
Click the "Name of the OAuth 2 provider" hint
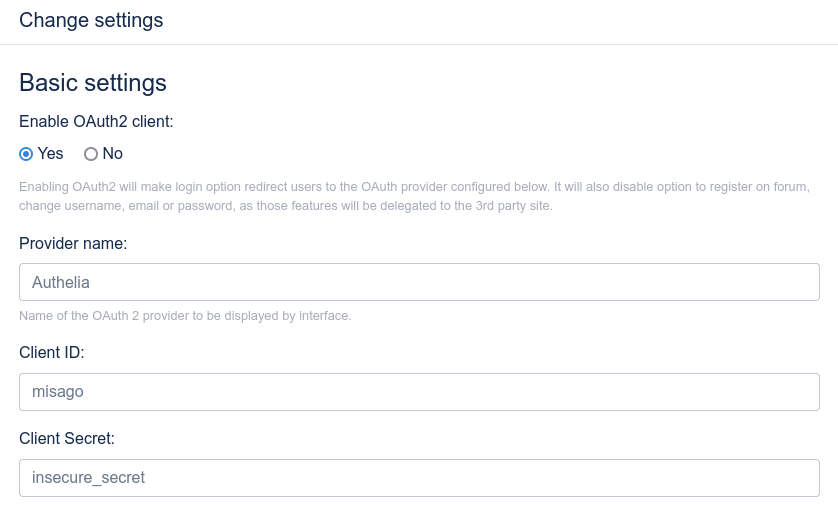pos(185,316)
